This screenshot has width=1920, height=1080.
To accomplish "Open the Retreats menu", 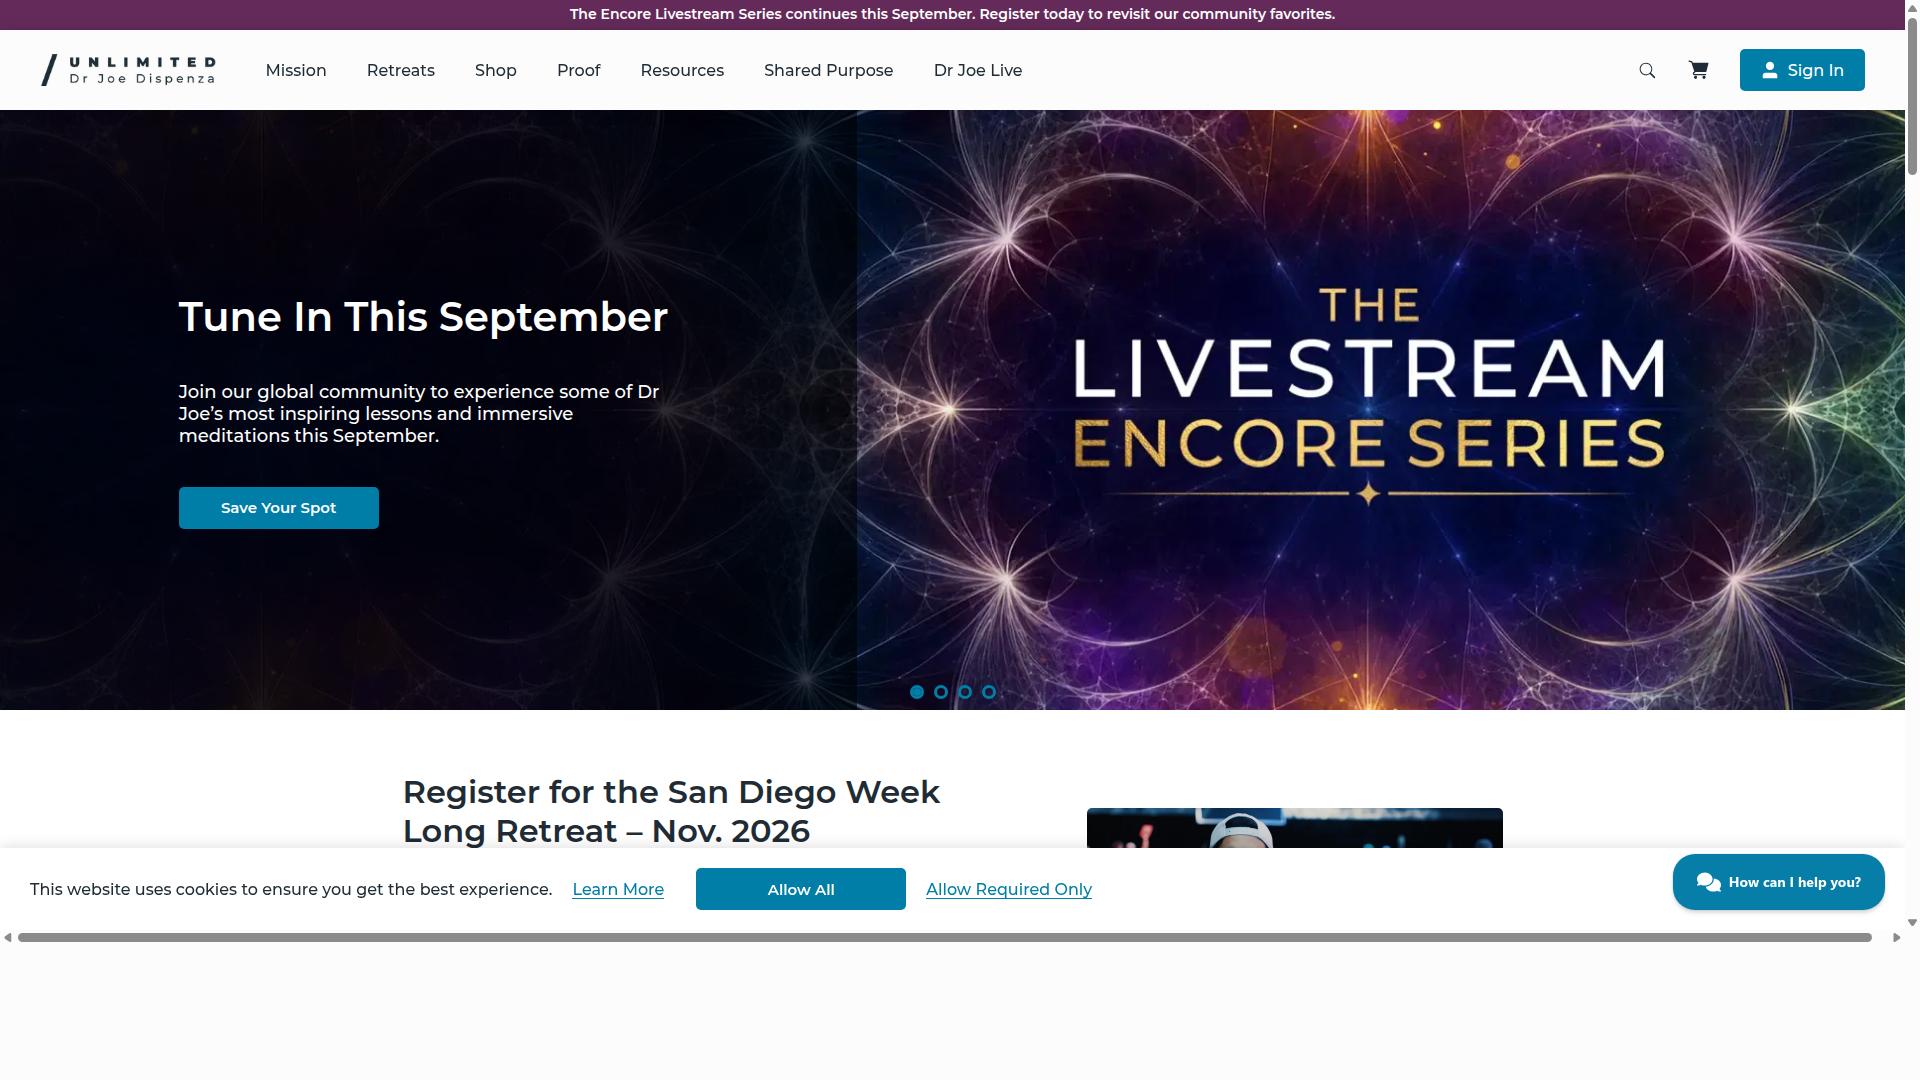I will click(x=401, y=70).
